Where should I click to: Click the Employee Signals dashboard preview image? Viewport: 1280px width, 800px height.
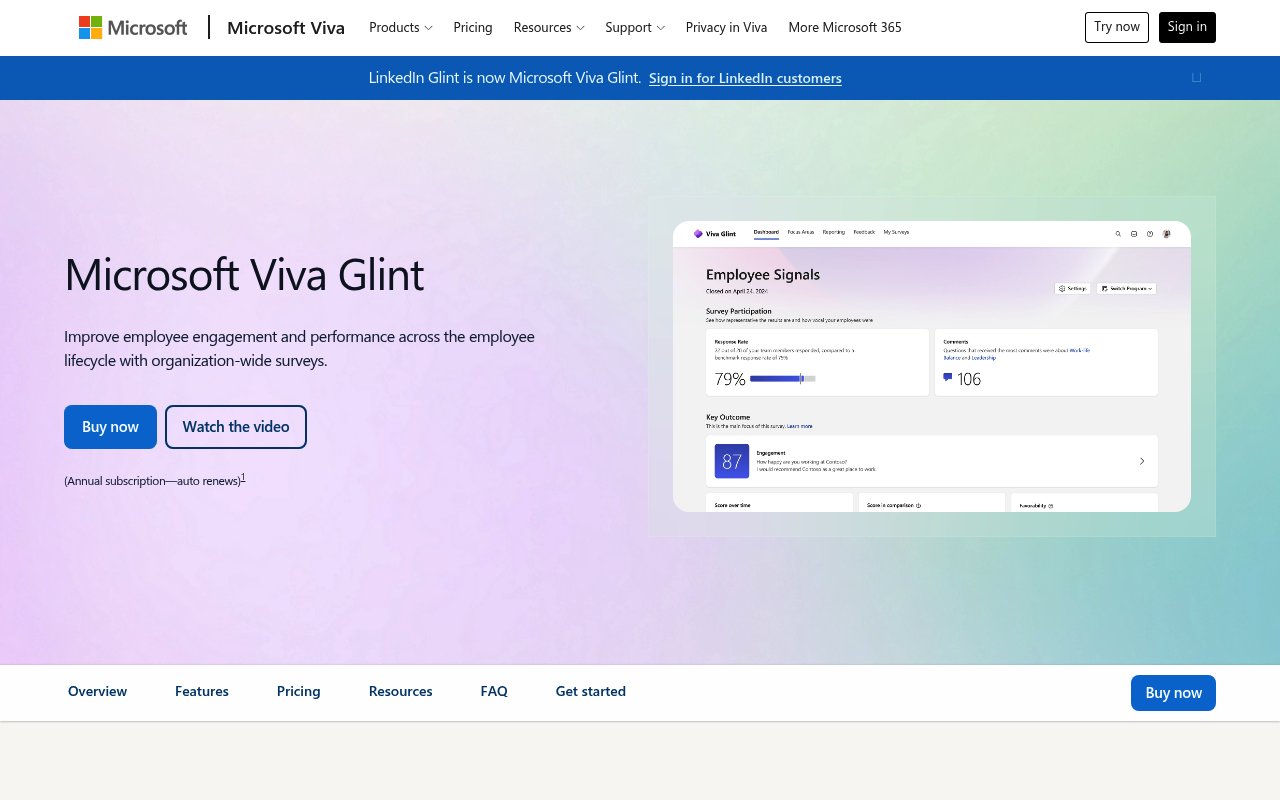pos(932,366)
